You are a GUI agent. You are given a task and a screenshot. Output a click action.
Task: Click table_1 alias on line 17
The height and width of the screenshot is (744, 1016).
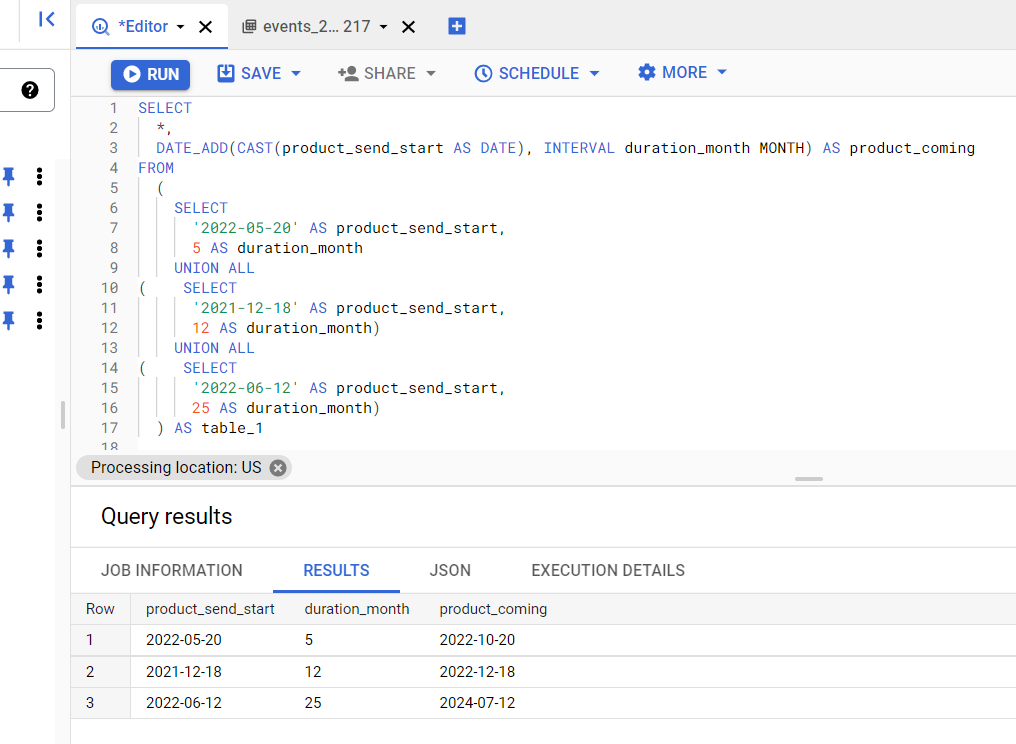232,428
